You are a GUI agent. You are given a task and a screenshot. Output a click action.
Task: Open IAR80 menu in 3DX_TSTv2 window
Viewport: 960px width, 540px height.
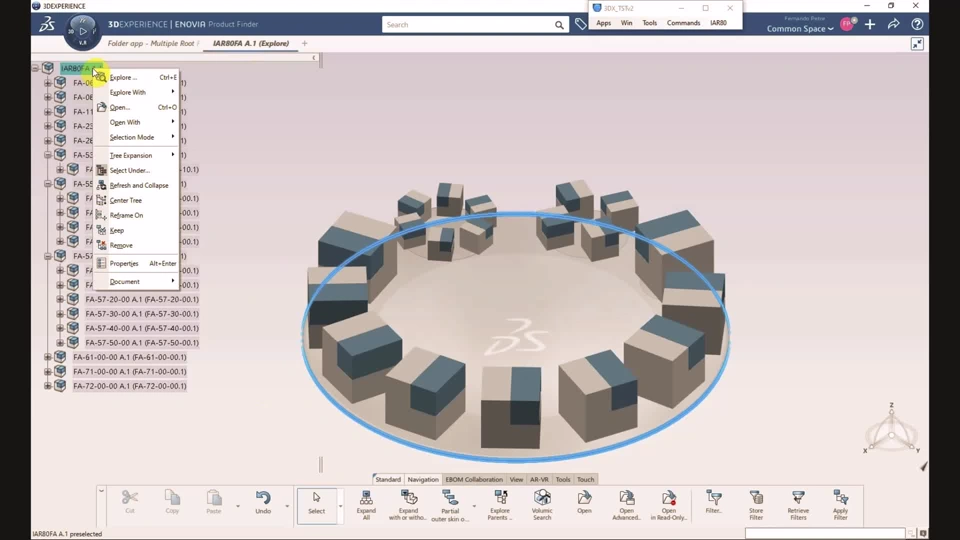pyautogui.click(x=718, y=23)
